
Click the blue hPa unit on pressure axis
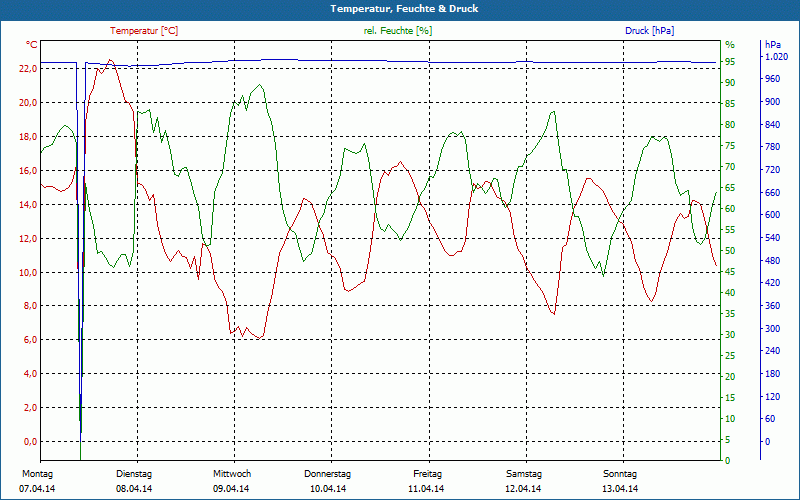(x=773, y=45)
